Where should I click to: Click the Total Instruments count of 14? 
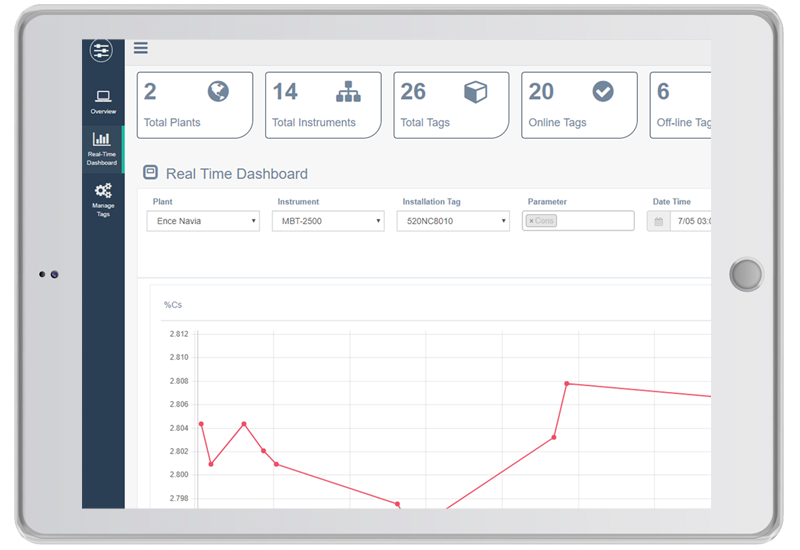click(285, 92)
